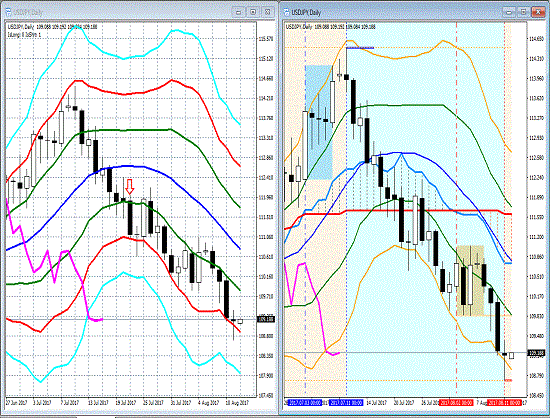Maximize the left USDJPY chart window
Image resolution: width=550 pixels, height=418 pixels.
[x=253, y=12]
